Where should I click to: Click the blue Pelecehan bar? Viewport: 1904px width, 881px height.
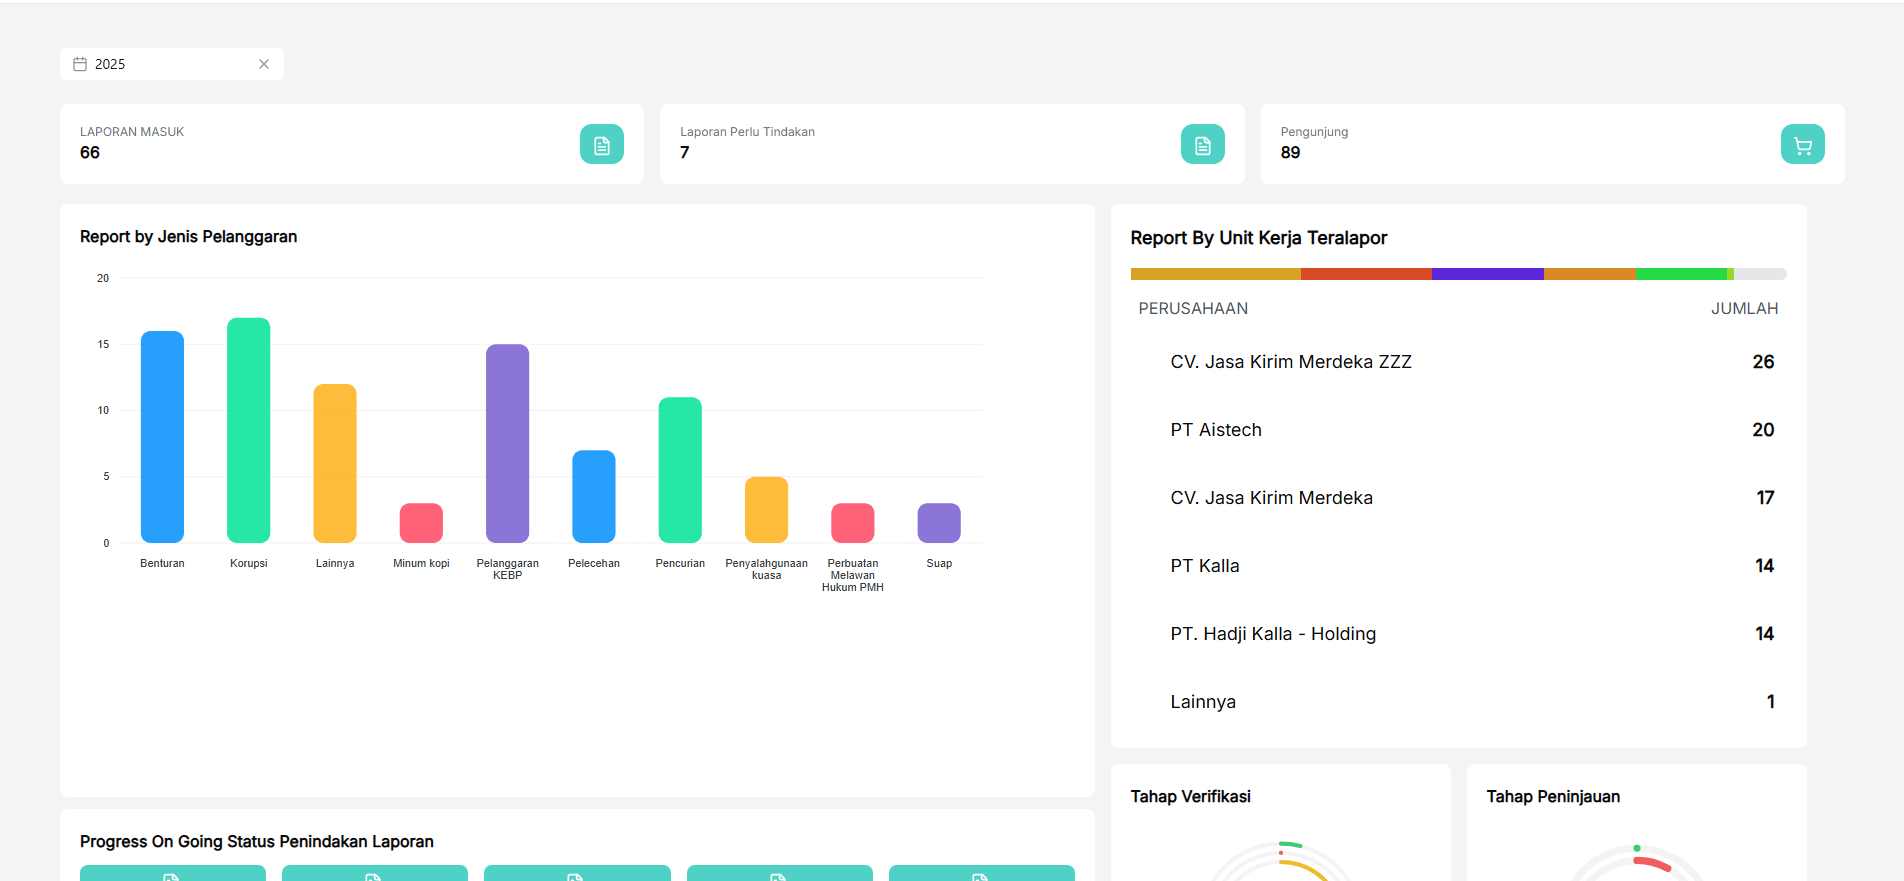(594, 497)
